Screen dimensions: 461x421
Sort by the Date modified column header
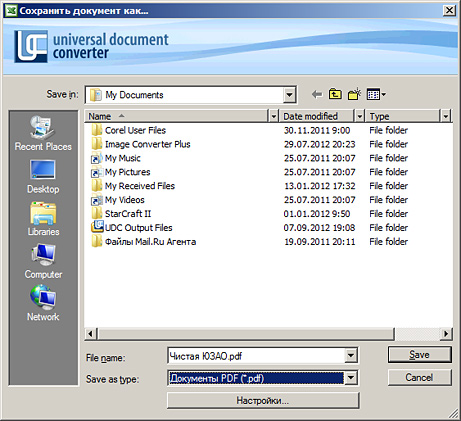317,116
